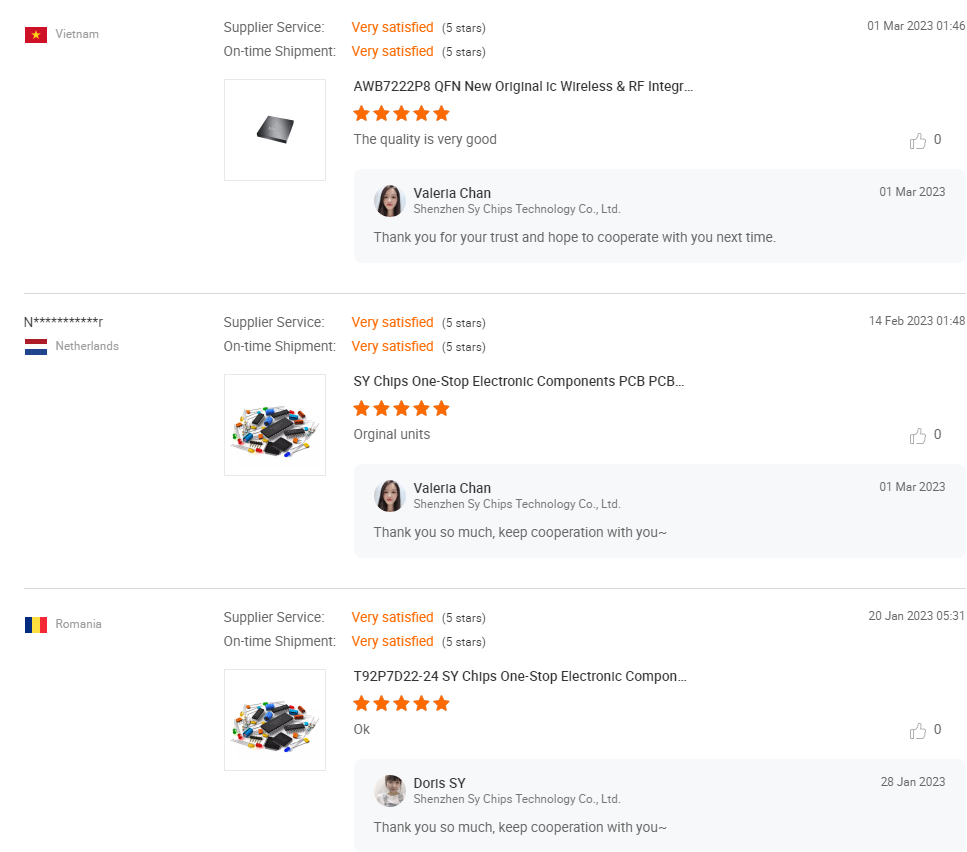Click Shenzhen Sy Chips Technology under Doris SY

point(517,800)
